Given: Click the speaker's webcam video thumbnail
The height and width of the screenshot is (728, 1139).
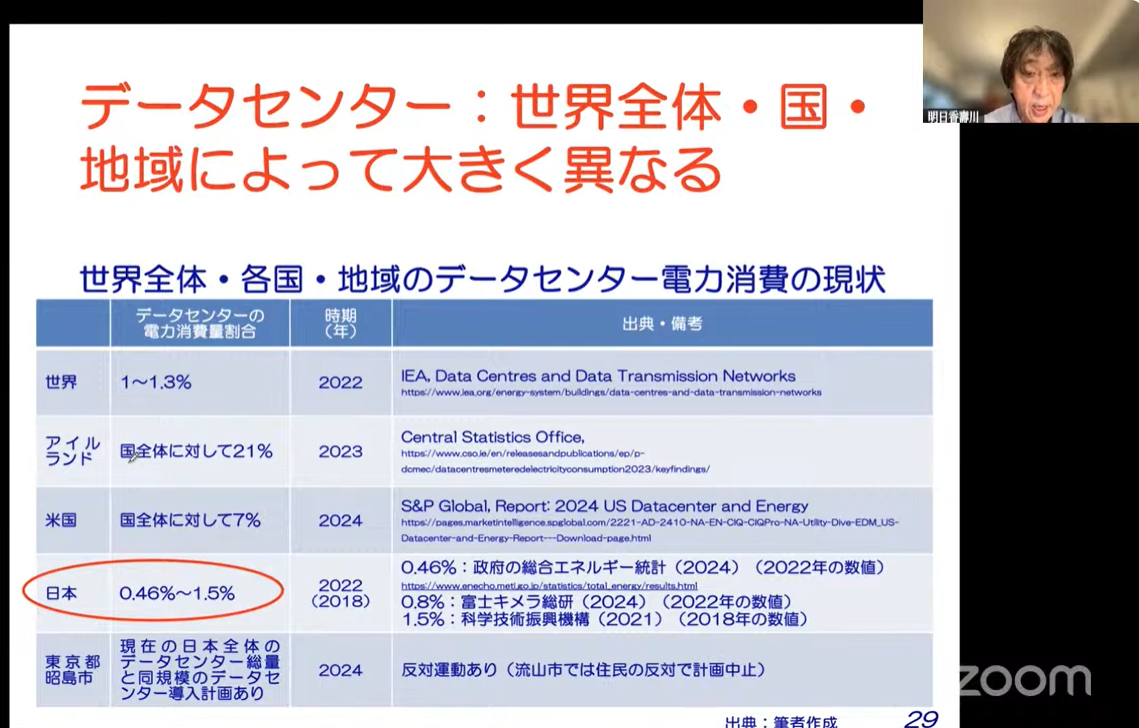Looking at the screenshot, I should click(1030, 60).
